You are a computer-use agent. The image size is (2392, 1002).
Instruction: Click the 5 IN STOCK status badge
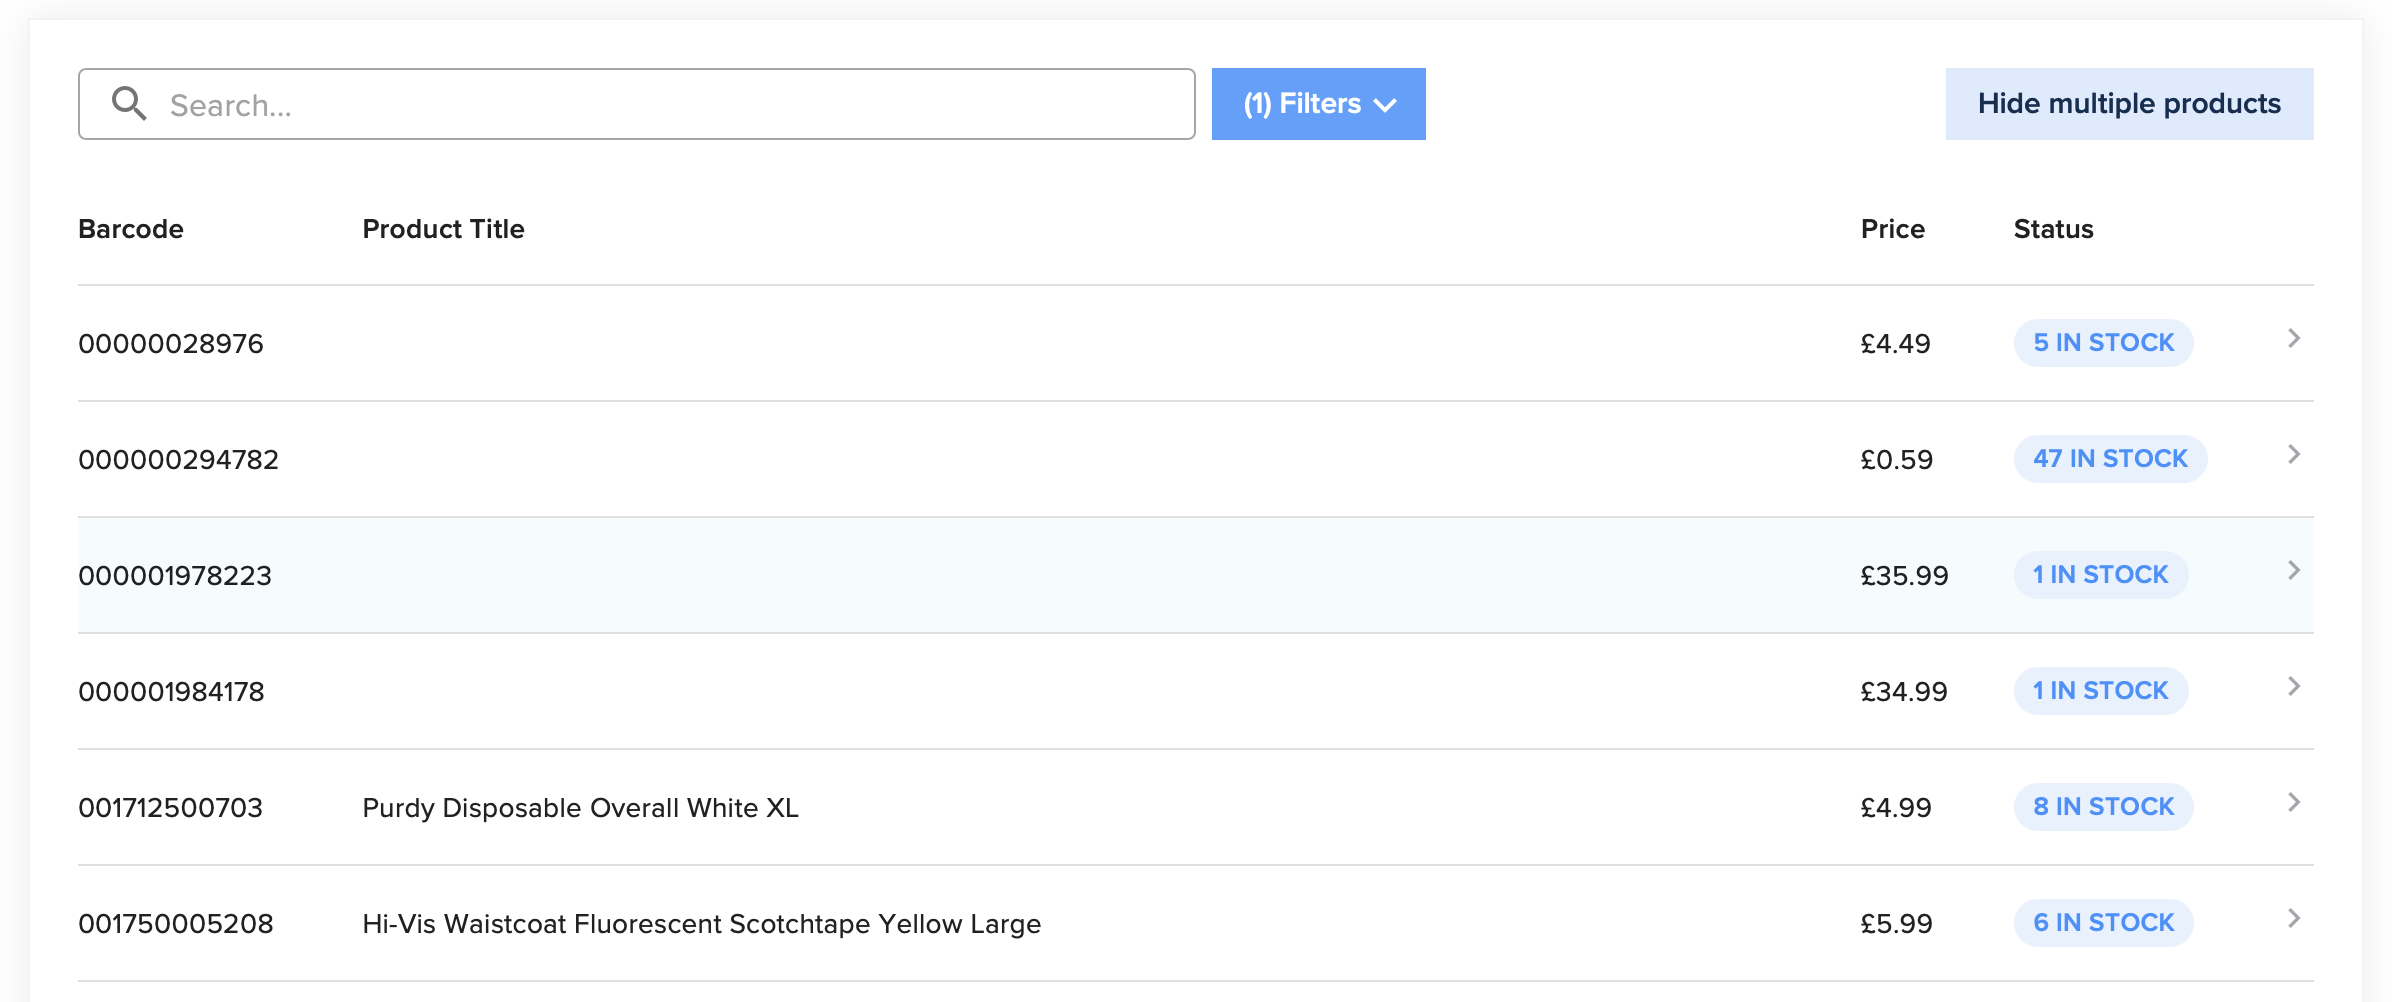(2103, 343)
